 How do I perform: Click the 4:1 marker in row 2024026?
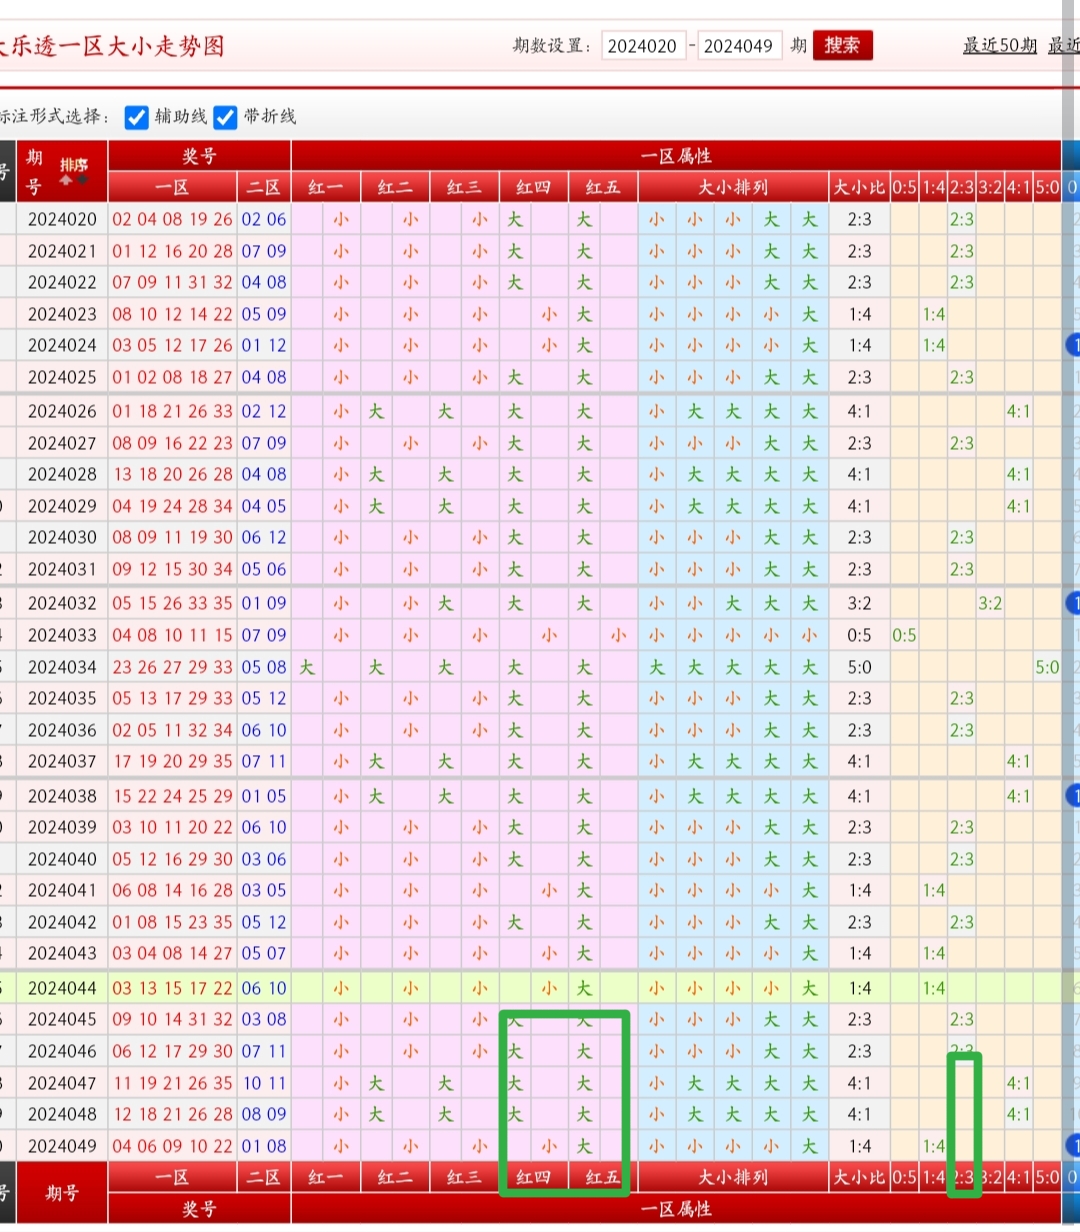tap(1018, 411)
